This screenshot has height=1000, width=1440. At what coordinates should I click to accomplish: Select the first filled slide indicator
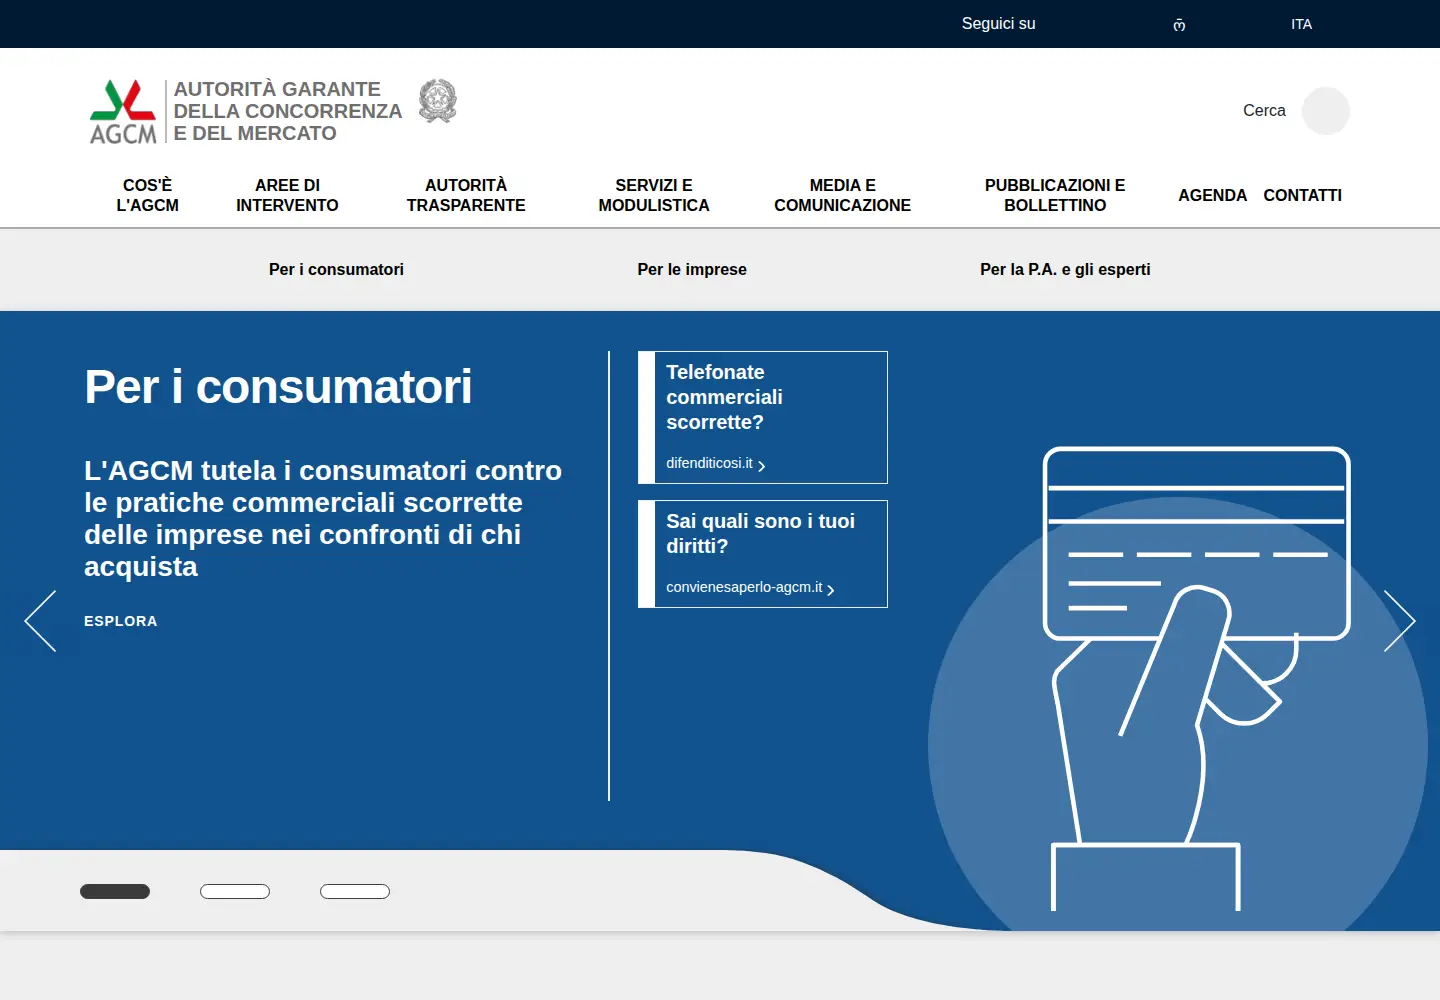point(115,891)
